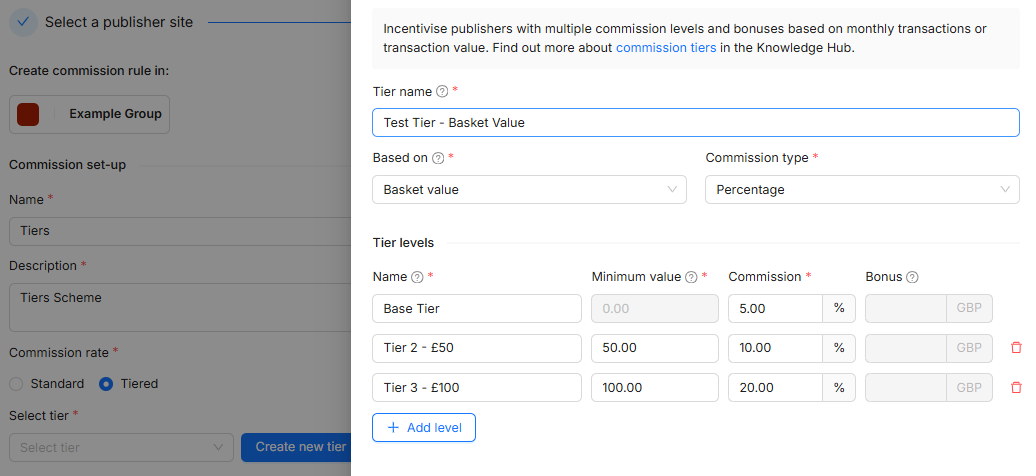Delete the Tier 2 - £50 level
Image resolution: width=1036 pixels, height=476 pixels.
pyautogui.click(x=1016, y=348)
